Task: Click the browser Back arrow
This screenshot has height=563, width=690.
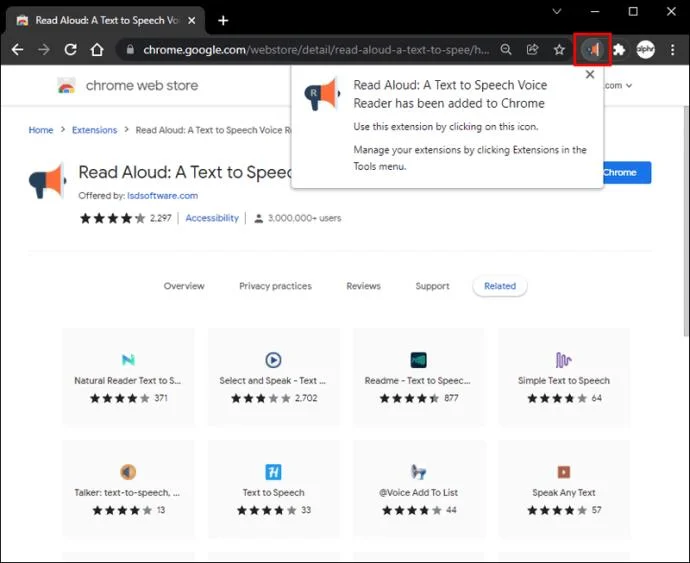Action: [18, 49]
